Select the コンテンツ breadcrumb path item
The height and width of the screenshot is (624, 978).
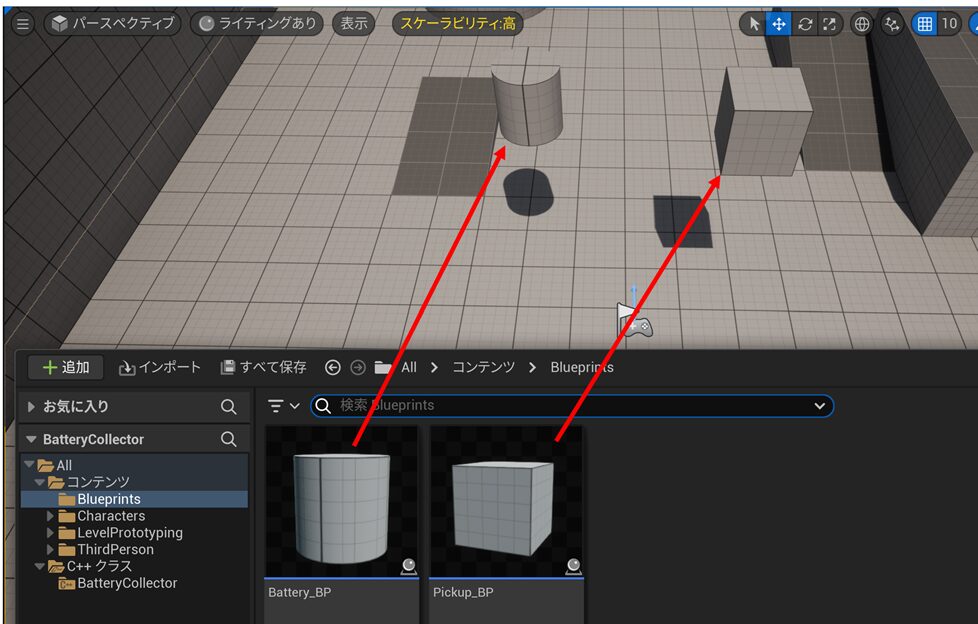pyautogui.click(x=483, y=368)
